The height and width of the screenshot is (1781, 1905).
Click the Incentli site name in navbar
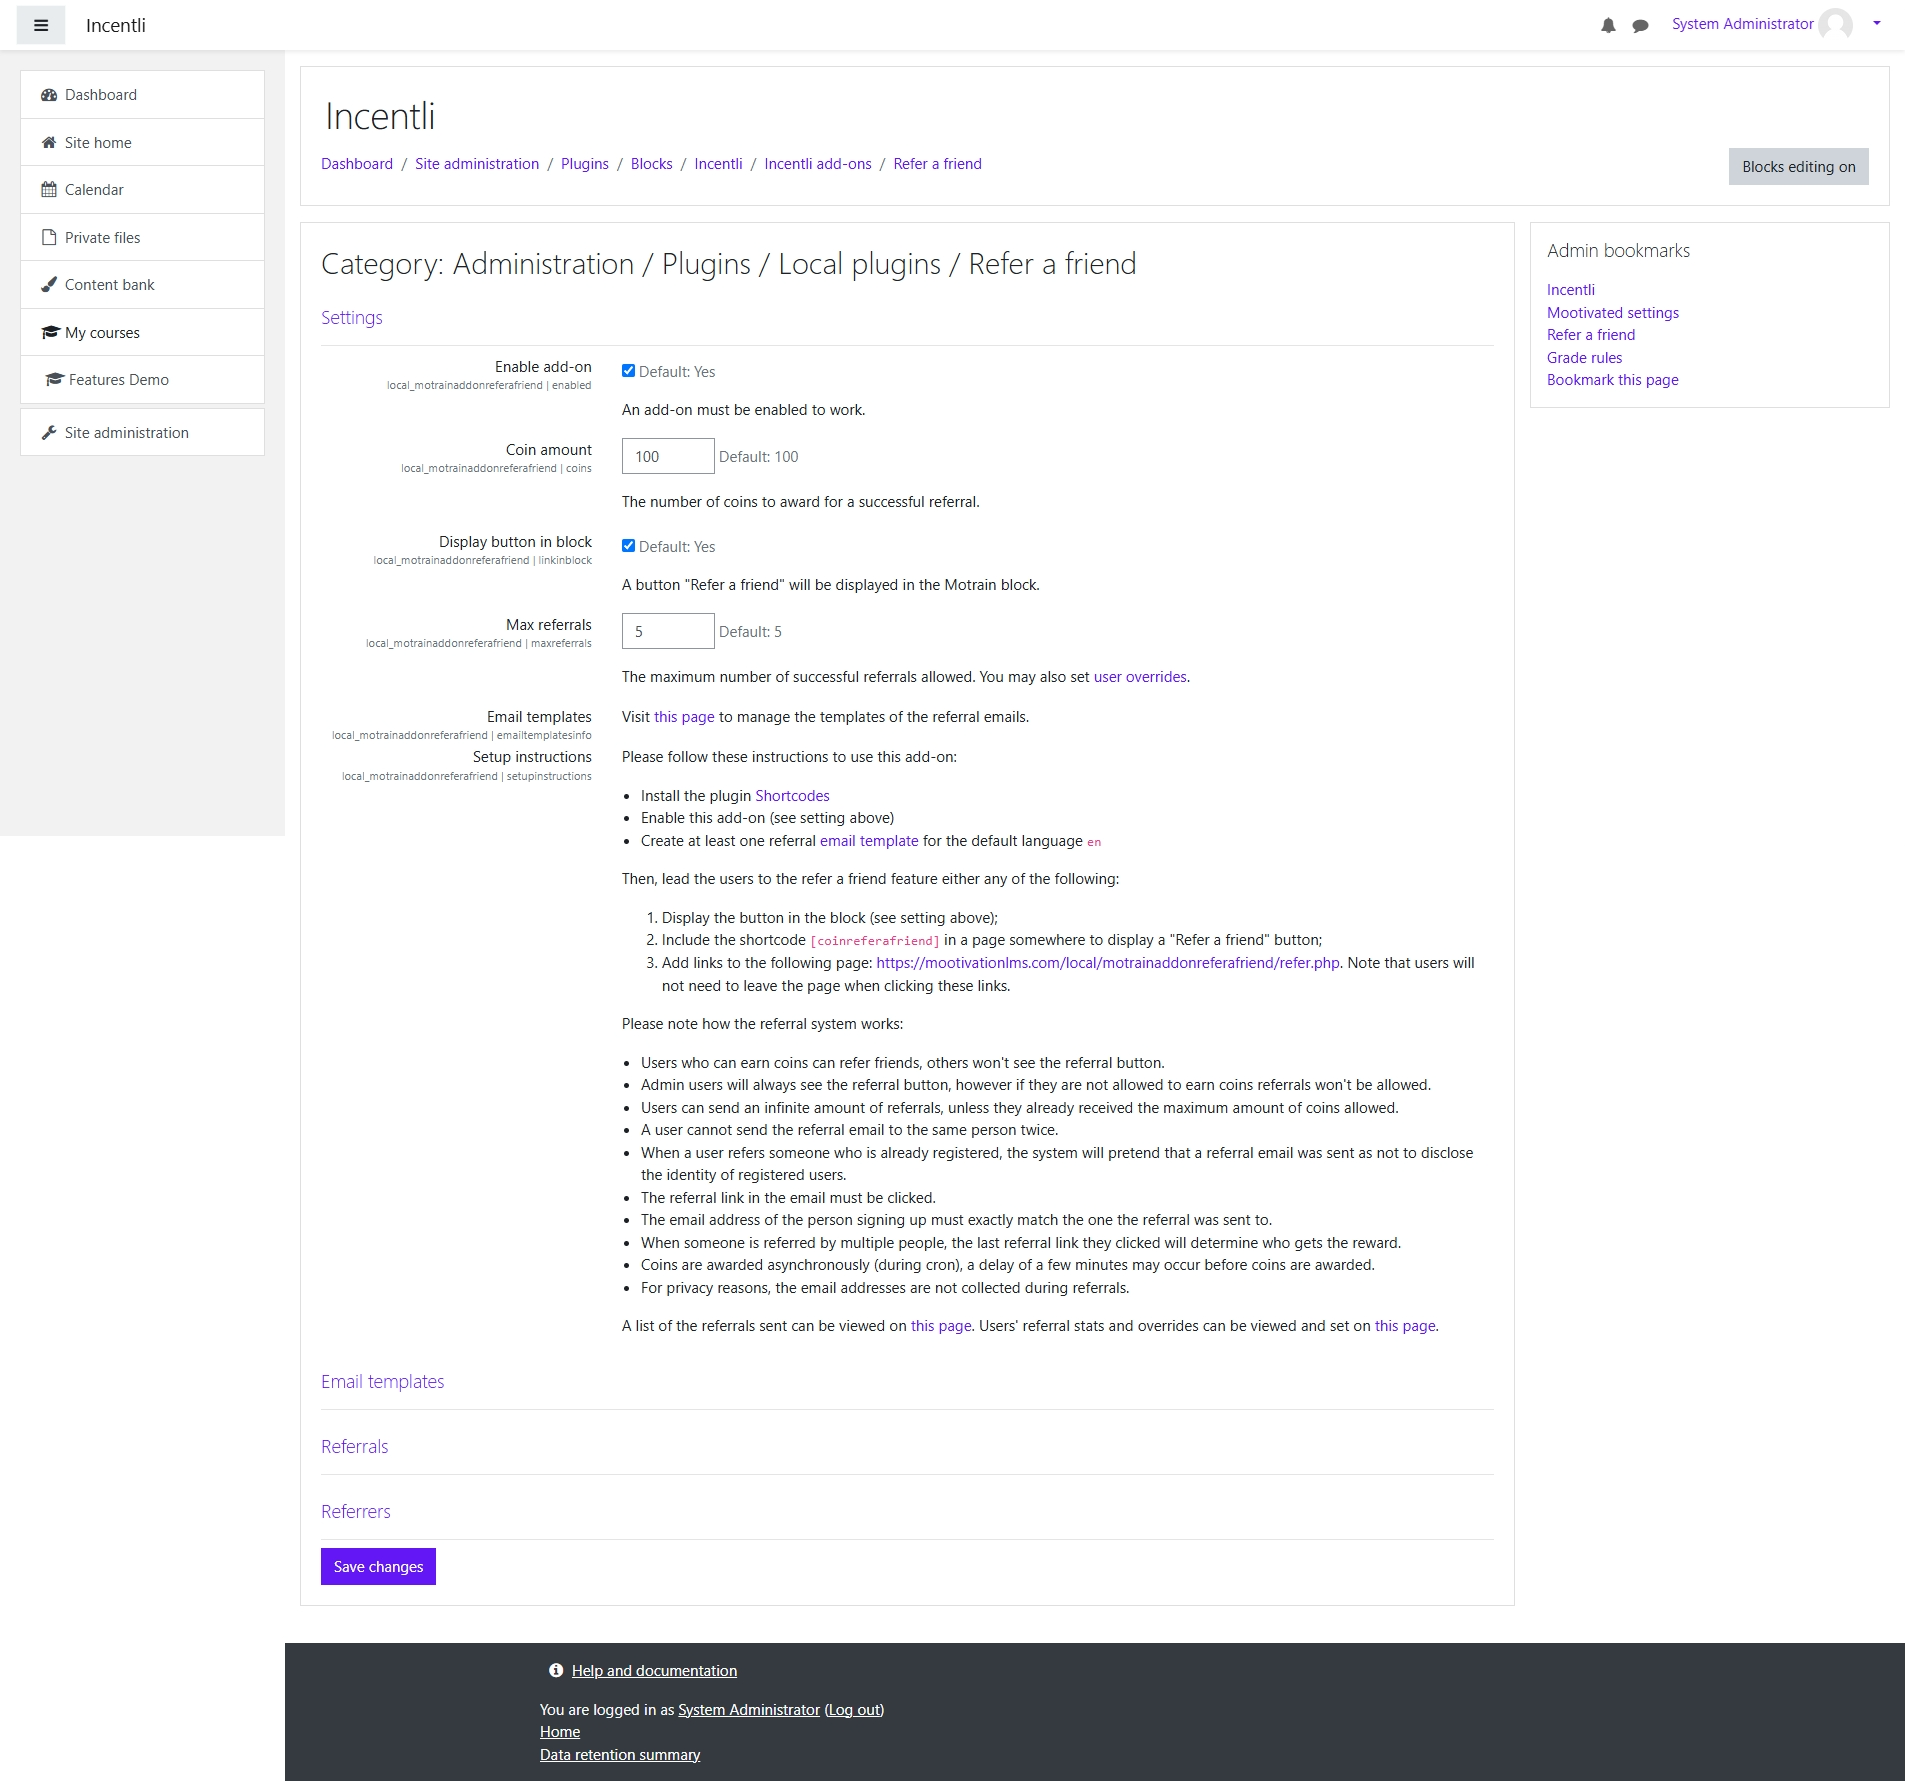pos(116,25)
